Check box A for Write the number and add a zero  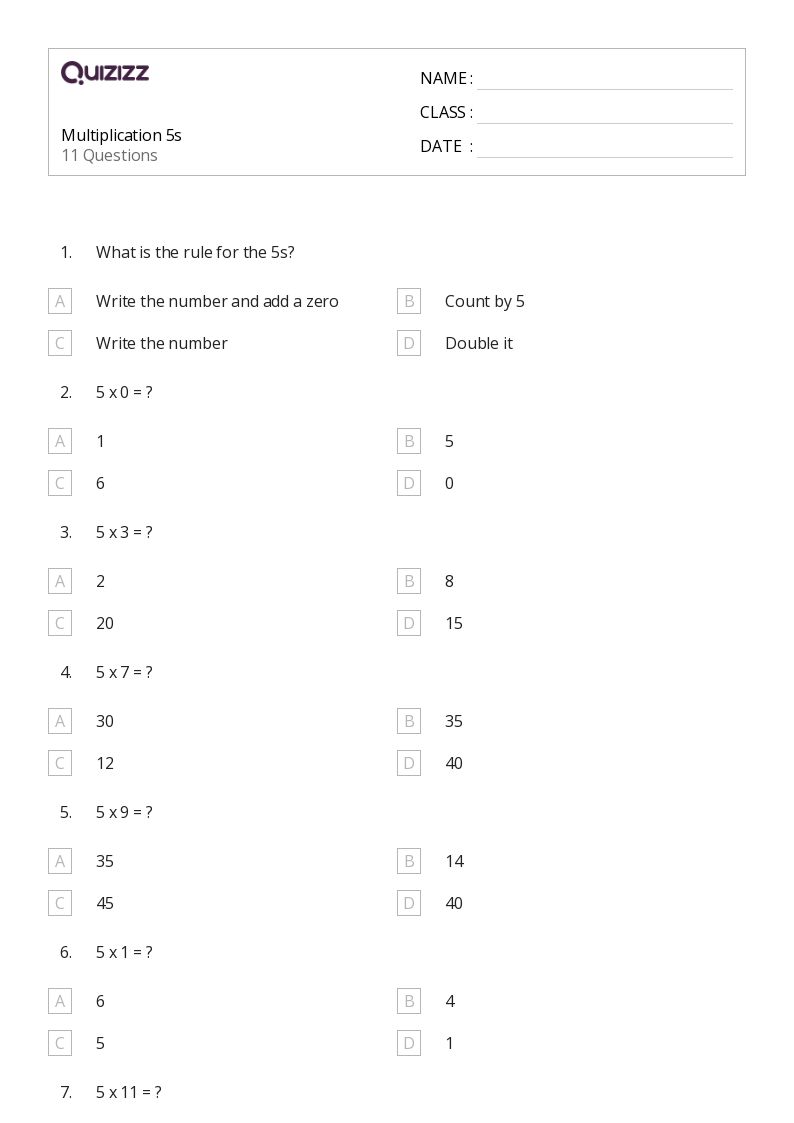point(60,302)
